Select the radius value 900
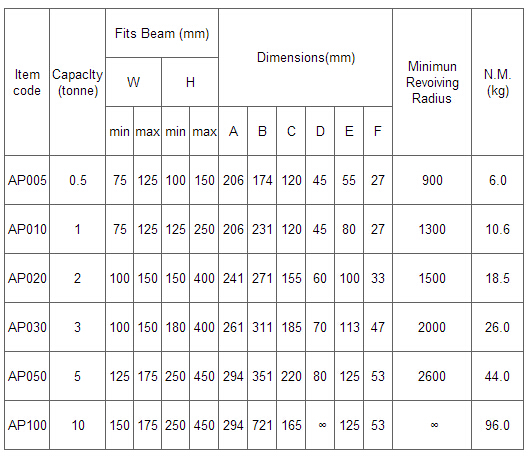Viewport: 528px width, 457px height. click(432, 180)
